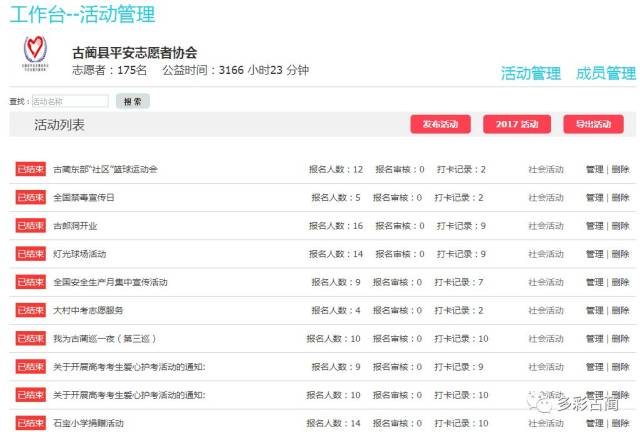The width and height of the screenshot is (640, 432).
Task: Click 管理 for 古郎洞开业
Action: pyautogui.click(x=594, y=226)
